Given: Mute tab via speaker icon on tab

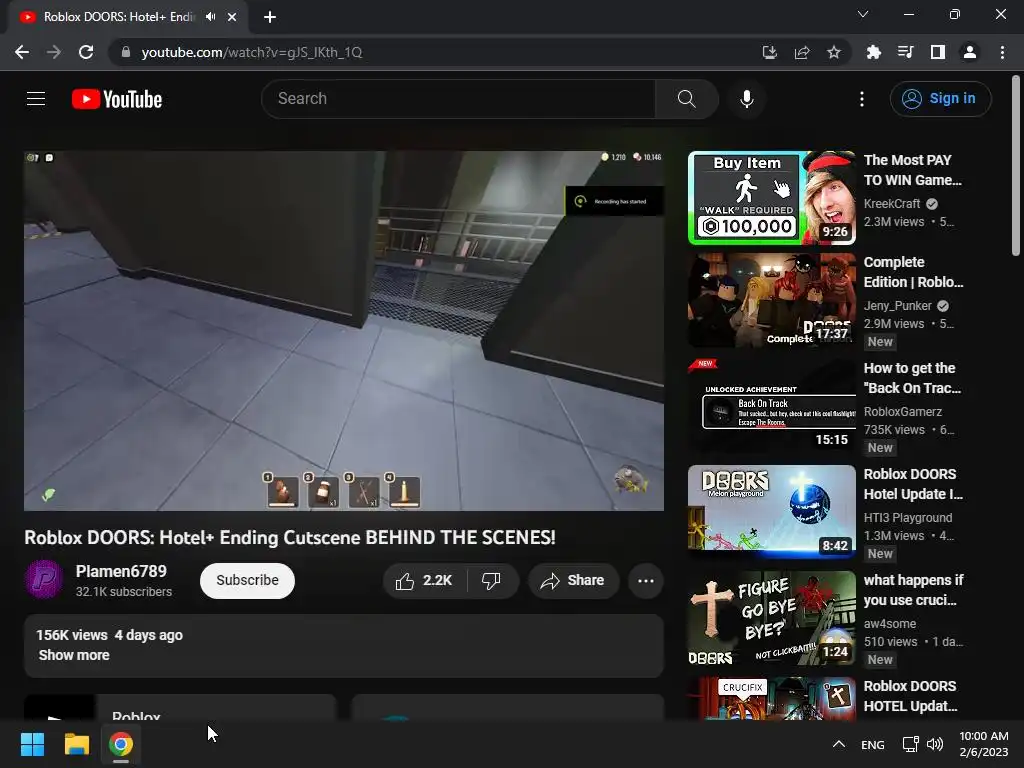Looking at the screenshot, I should 210,17.
